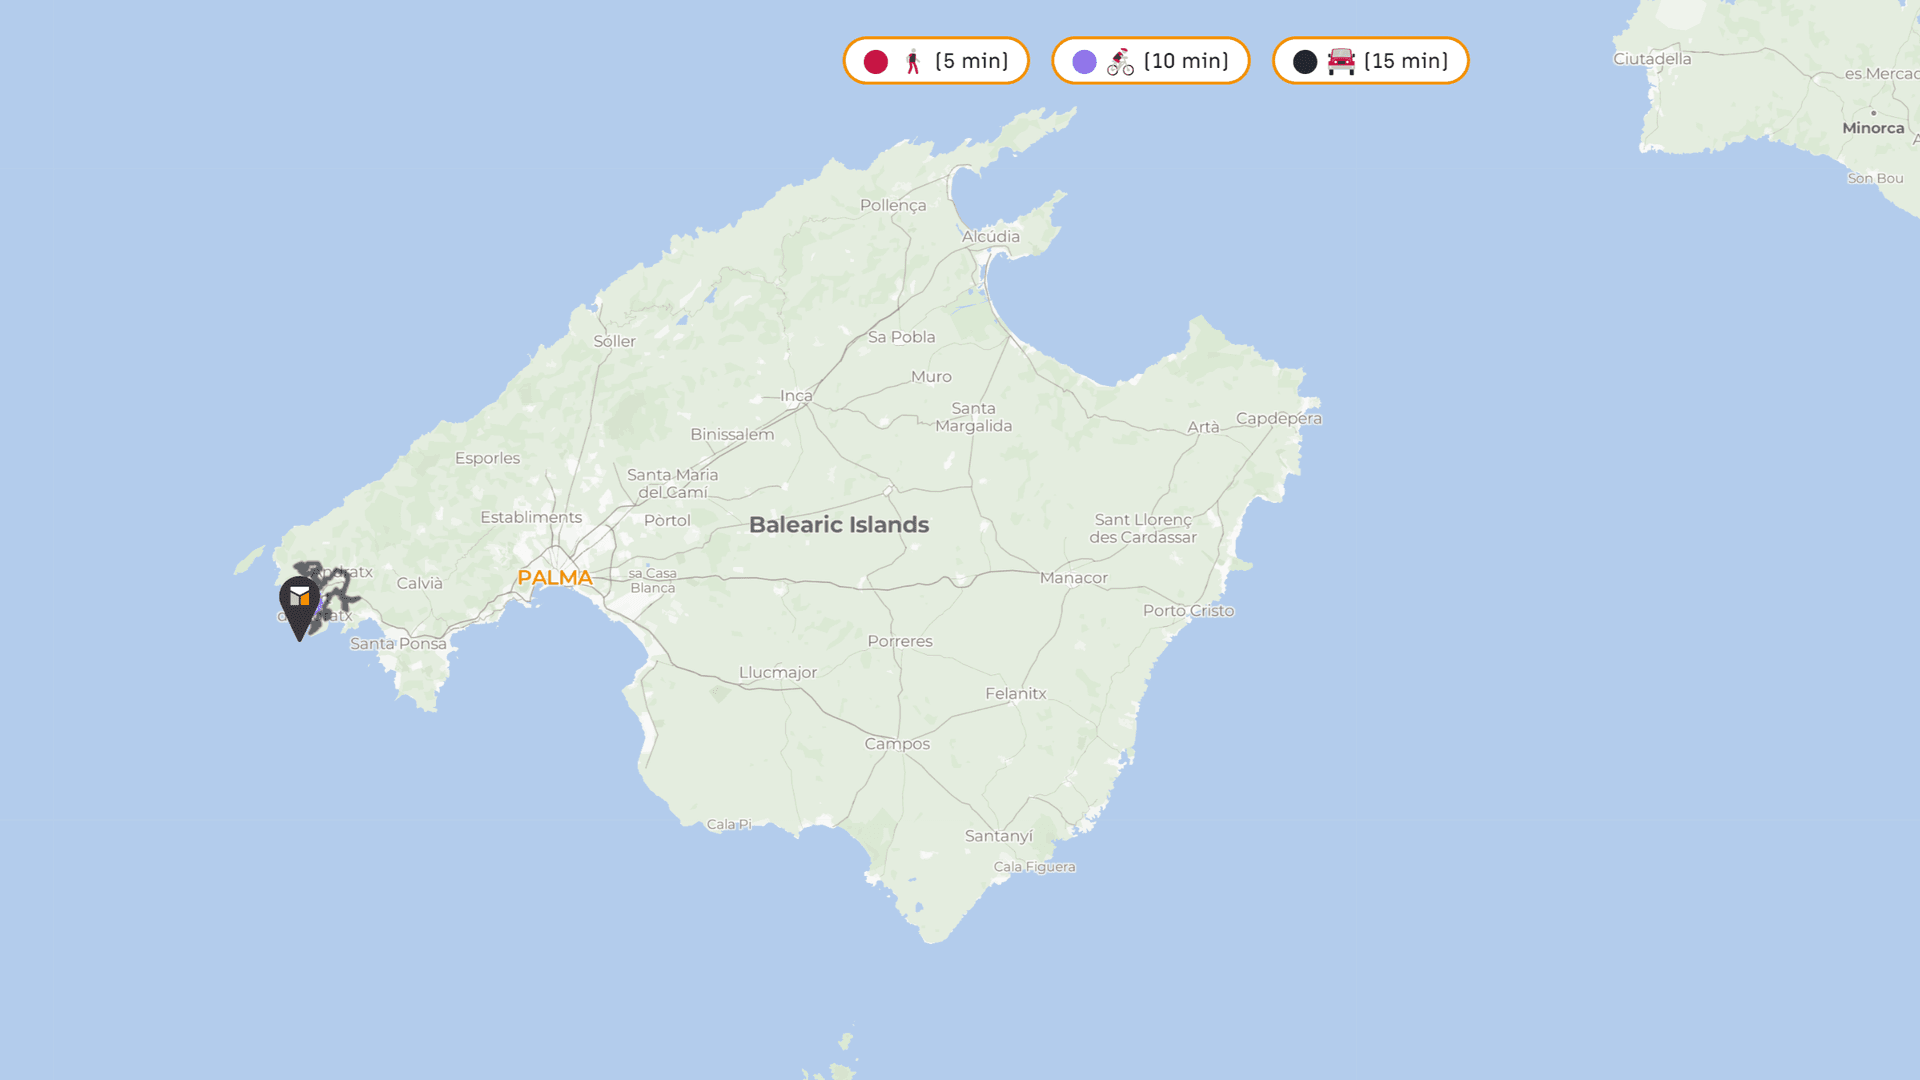
Task: Click the Sant Llorenç des Cardassar label
Action: [1143, 529]
